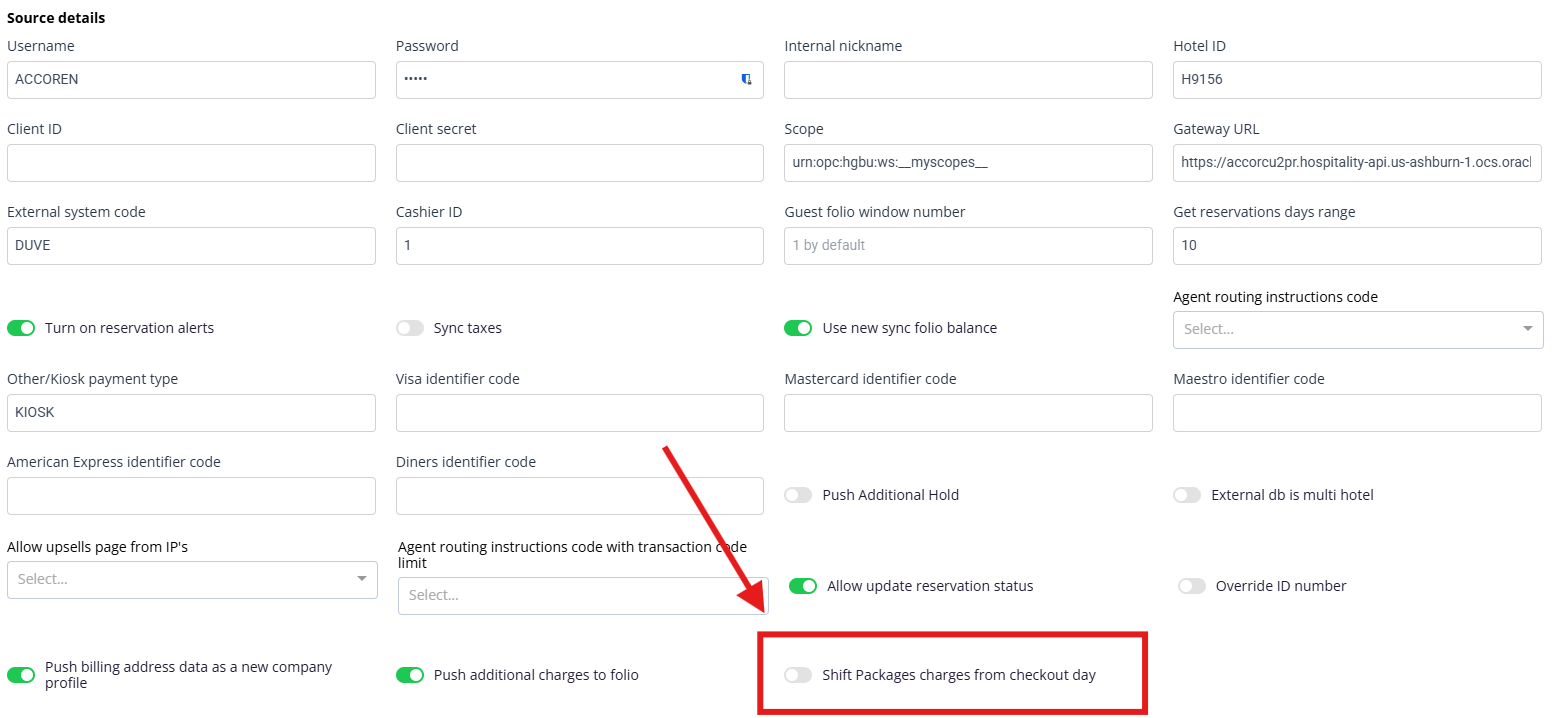Toggle Turn on reservation alerts switch

pos(21,328)
